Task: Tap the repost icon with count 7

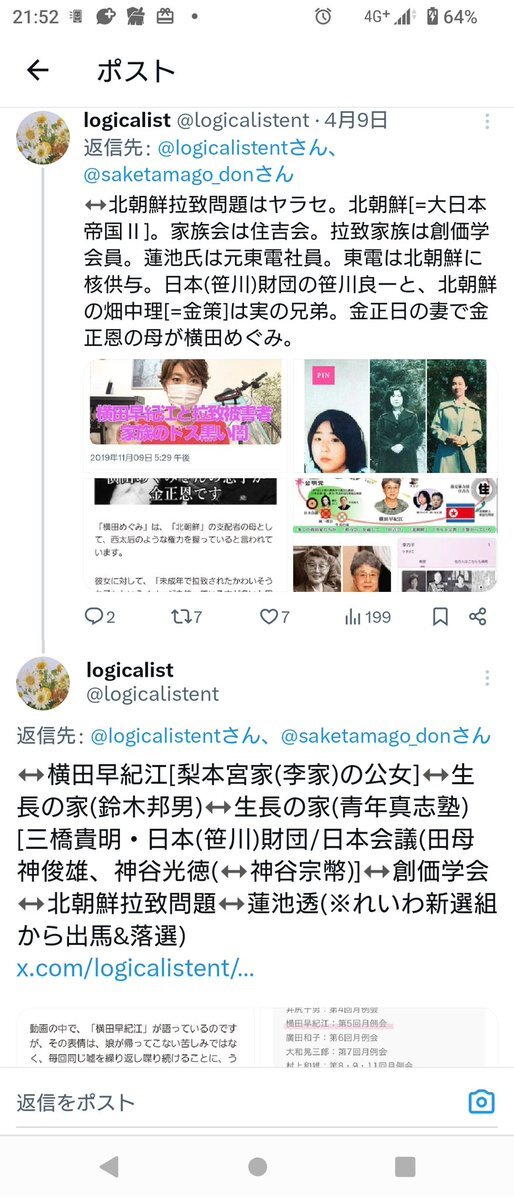Action: (x=187, y=616)
